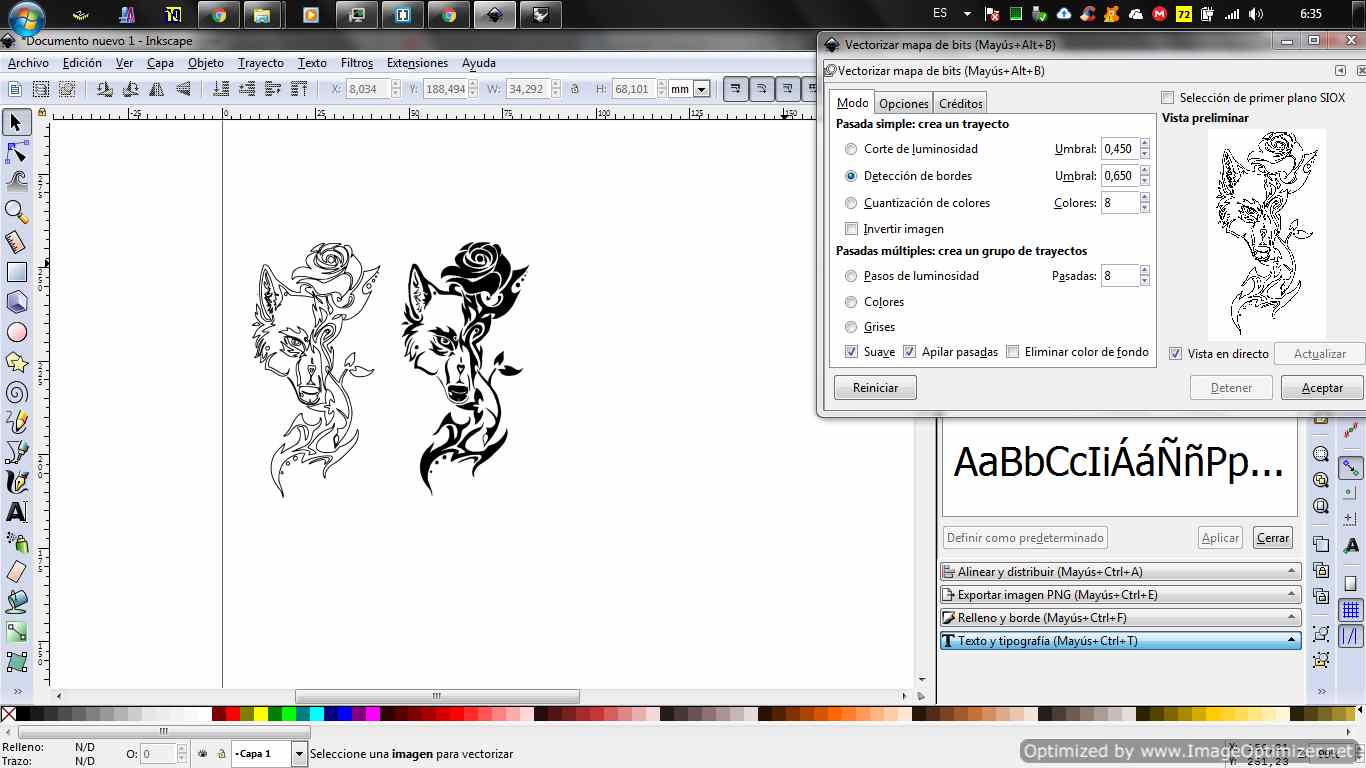The height and width of the screenshot is (768, 1366).
Task: Select the arrow Selector tool
Action: (16, 122)
